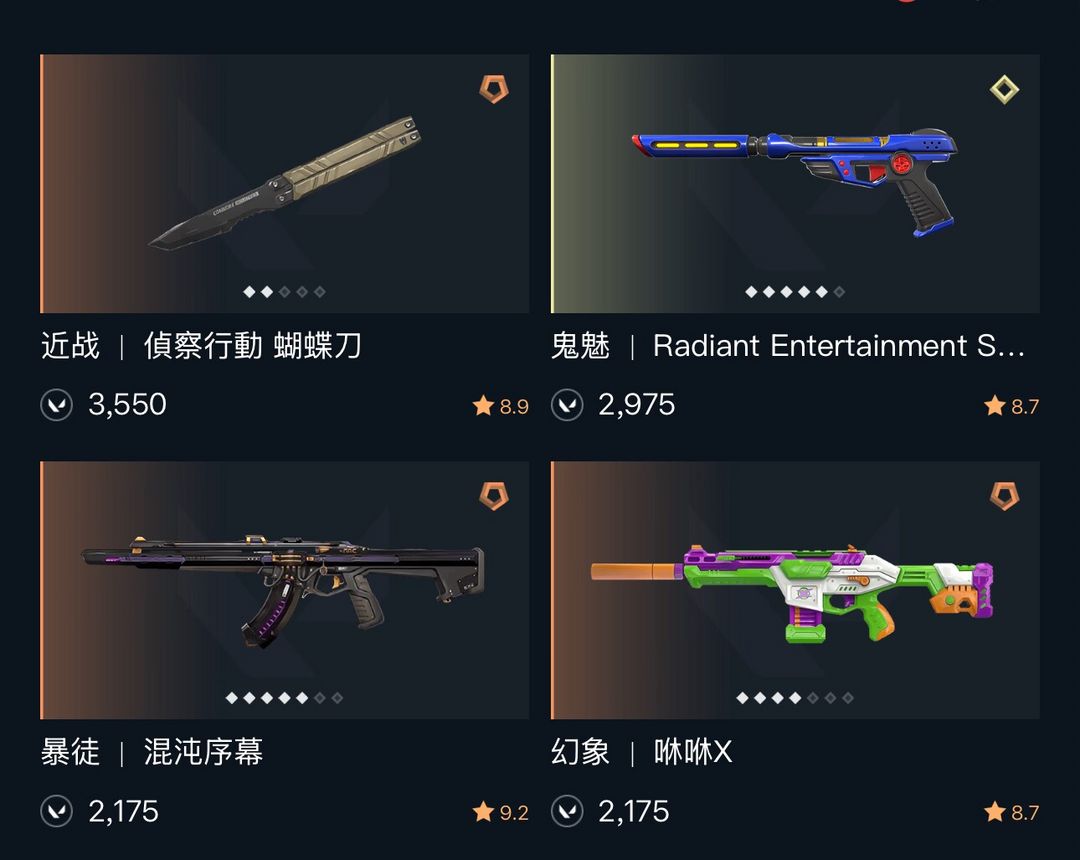Choose the fifth variant dot on Vandal card

302,698
